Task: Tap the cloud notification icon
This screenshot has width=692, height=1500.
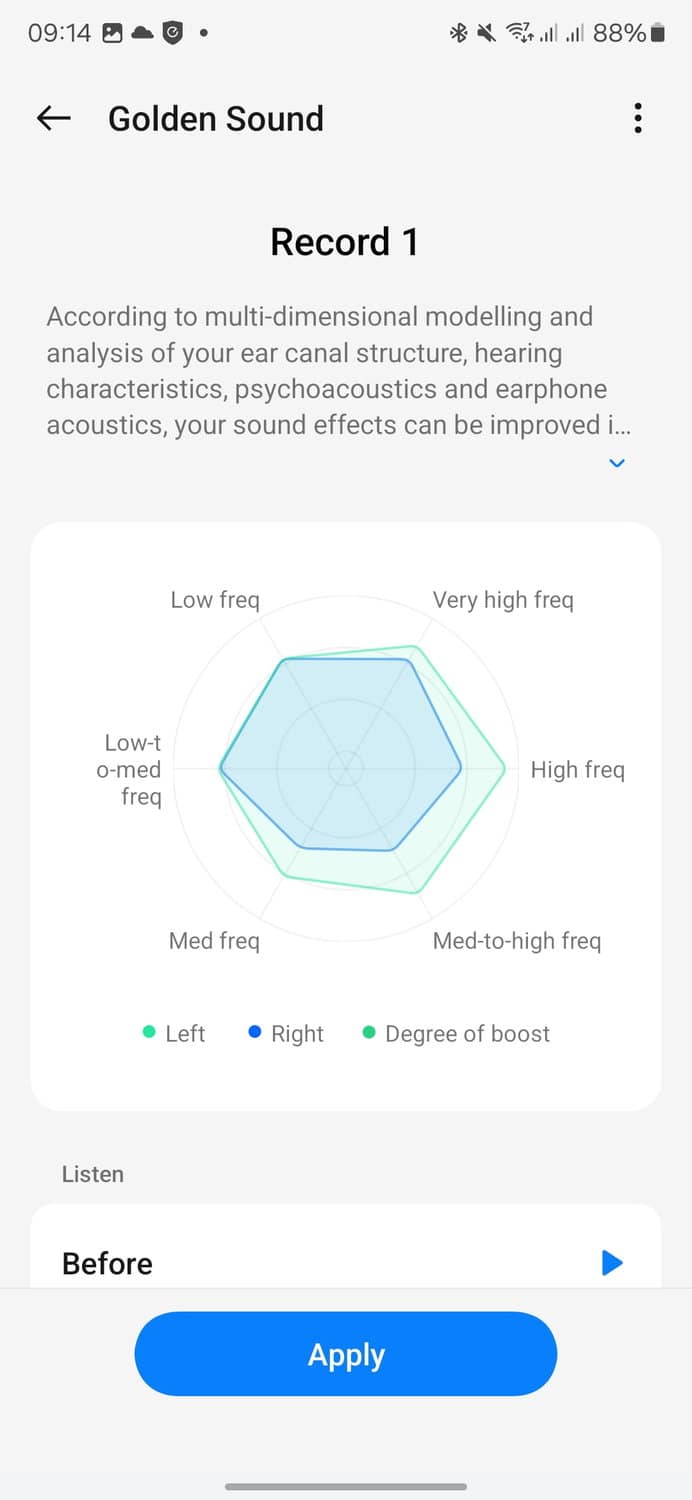Action: tap(143, 33)
